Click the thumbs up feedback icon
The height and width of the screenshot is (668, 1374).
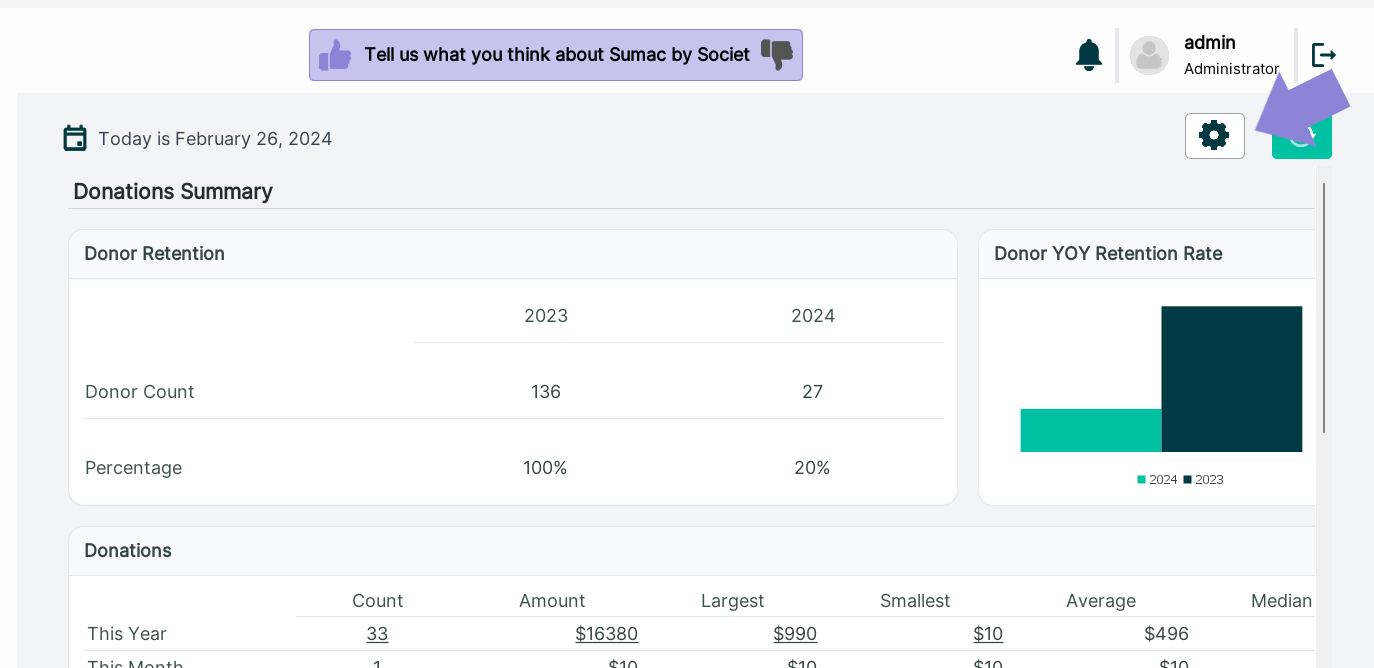tap(335, 55)
